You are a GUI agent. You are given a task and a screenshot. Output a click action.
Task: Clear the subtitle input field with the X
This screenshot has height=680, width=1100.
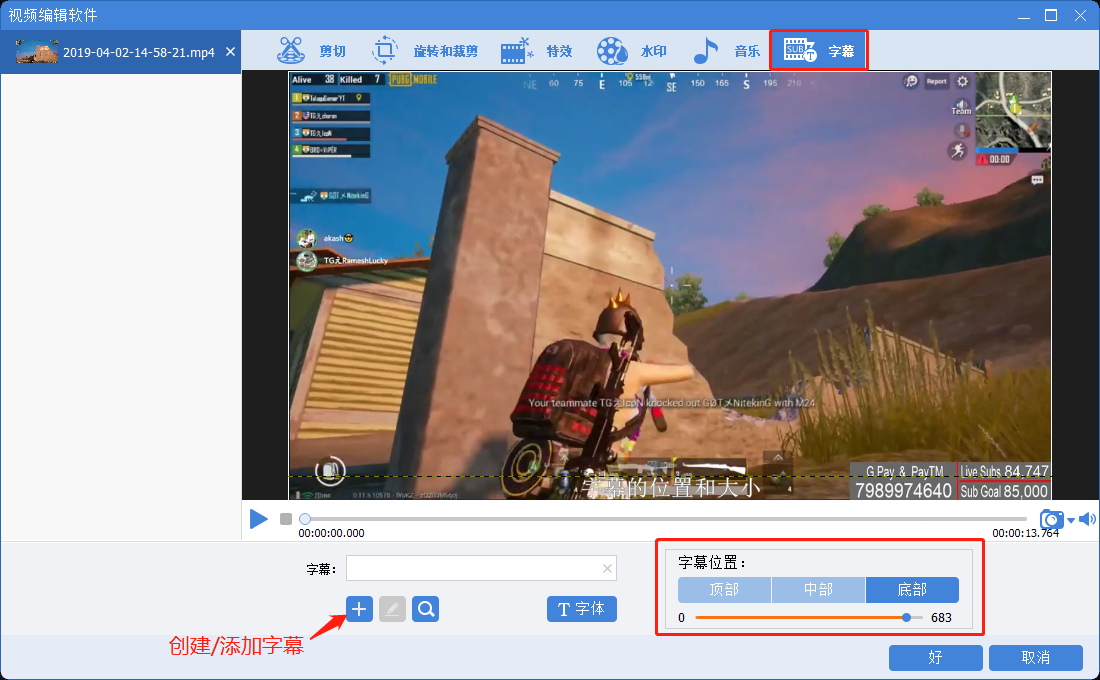click(608, 568)
